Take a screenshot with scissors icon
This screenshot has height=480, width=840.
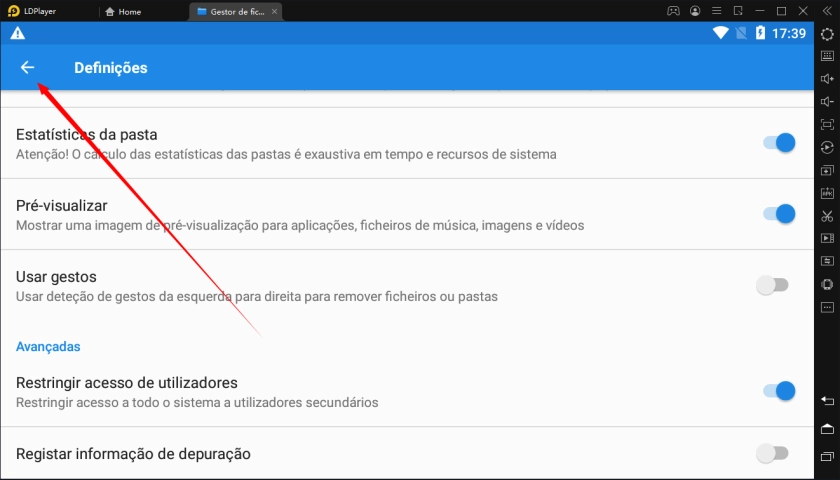point(827,216)
